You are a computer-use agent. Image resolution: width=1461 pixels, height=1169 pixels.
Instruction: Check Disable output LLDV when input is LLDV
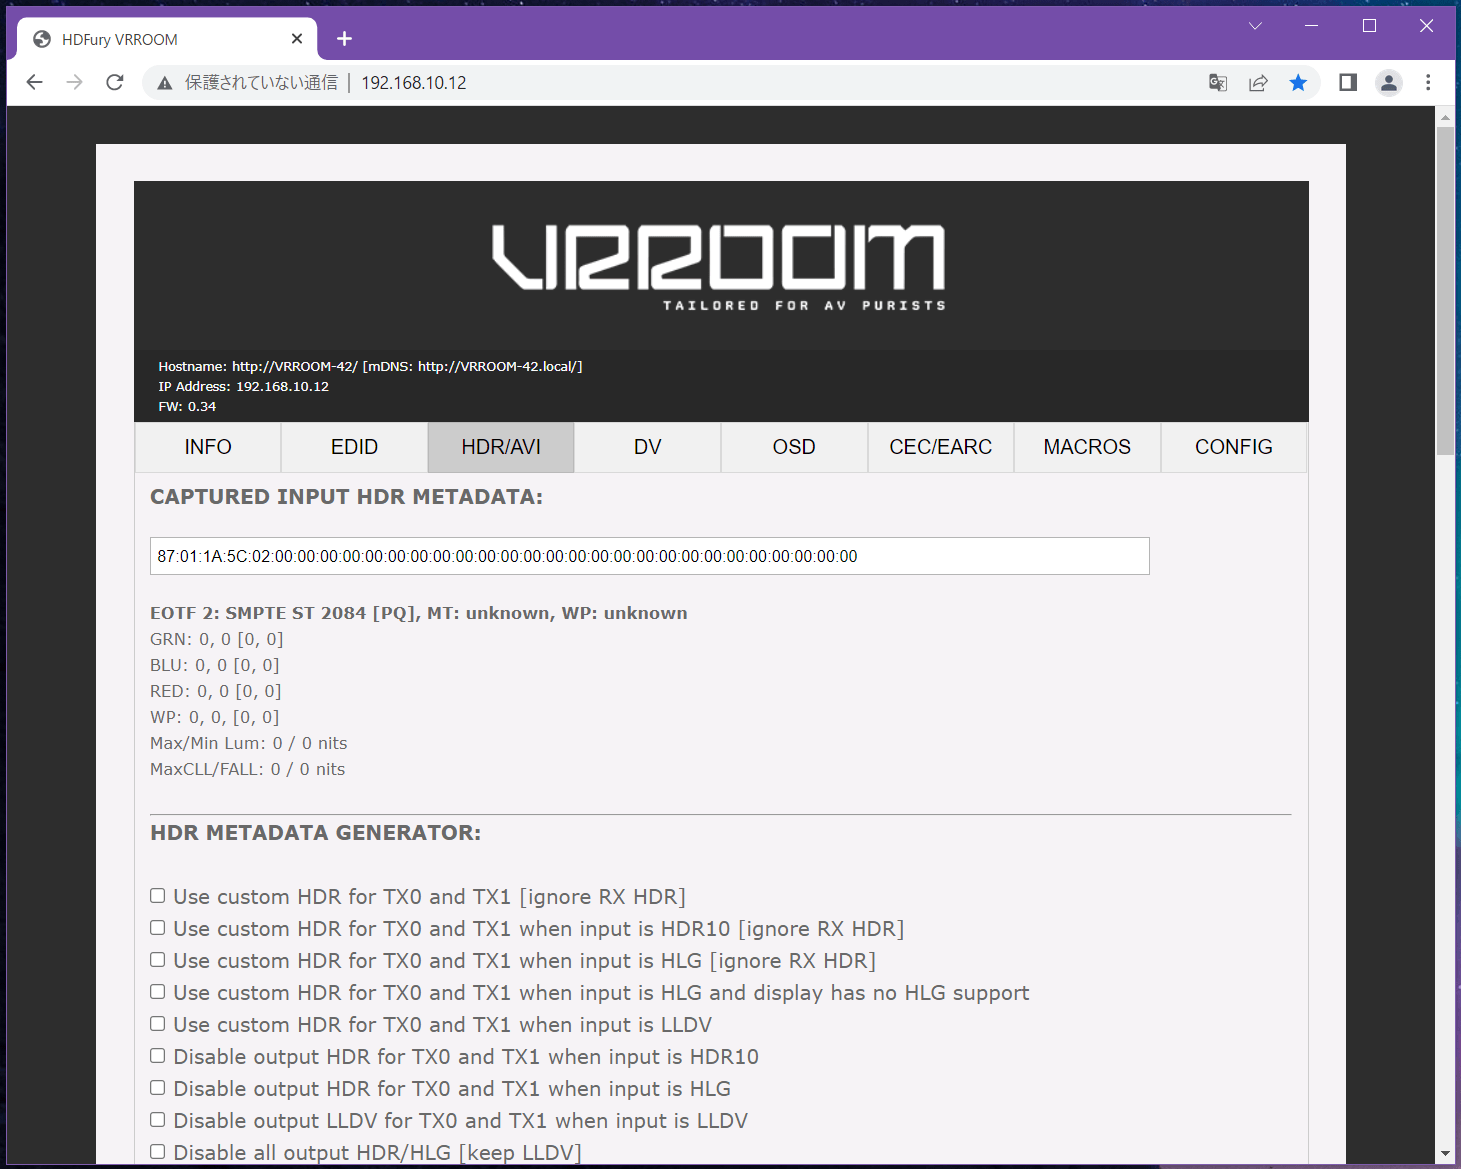tap(158, 1120)
